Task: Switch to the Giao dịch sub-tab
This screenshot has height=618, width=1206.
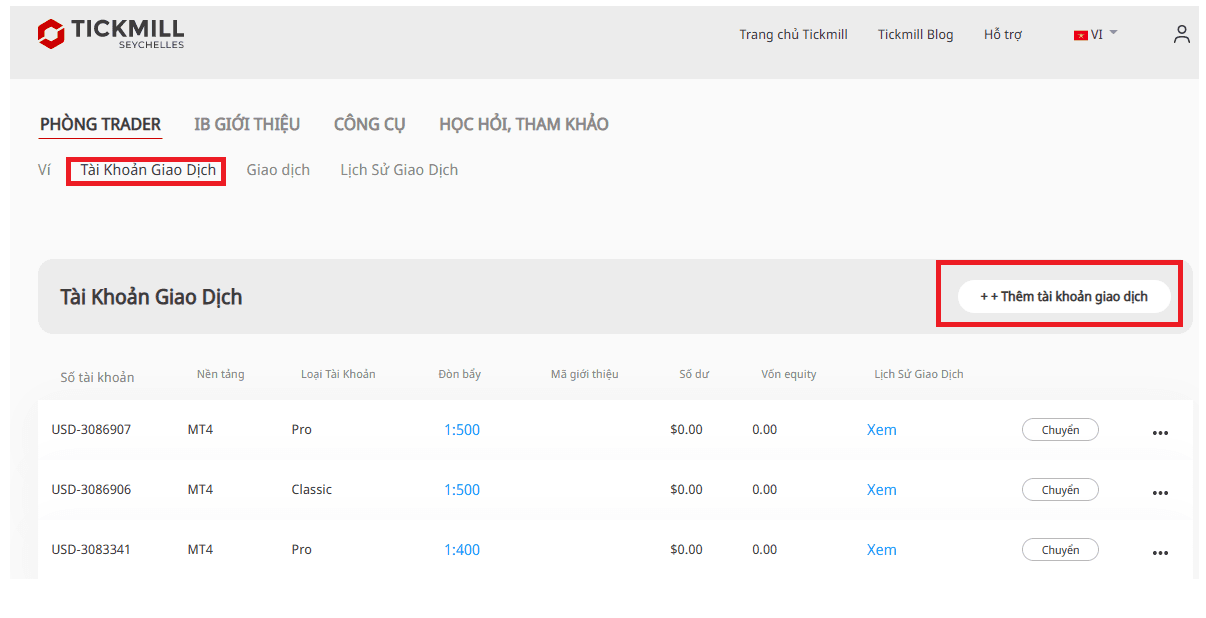Action: [x=278, y=170]
